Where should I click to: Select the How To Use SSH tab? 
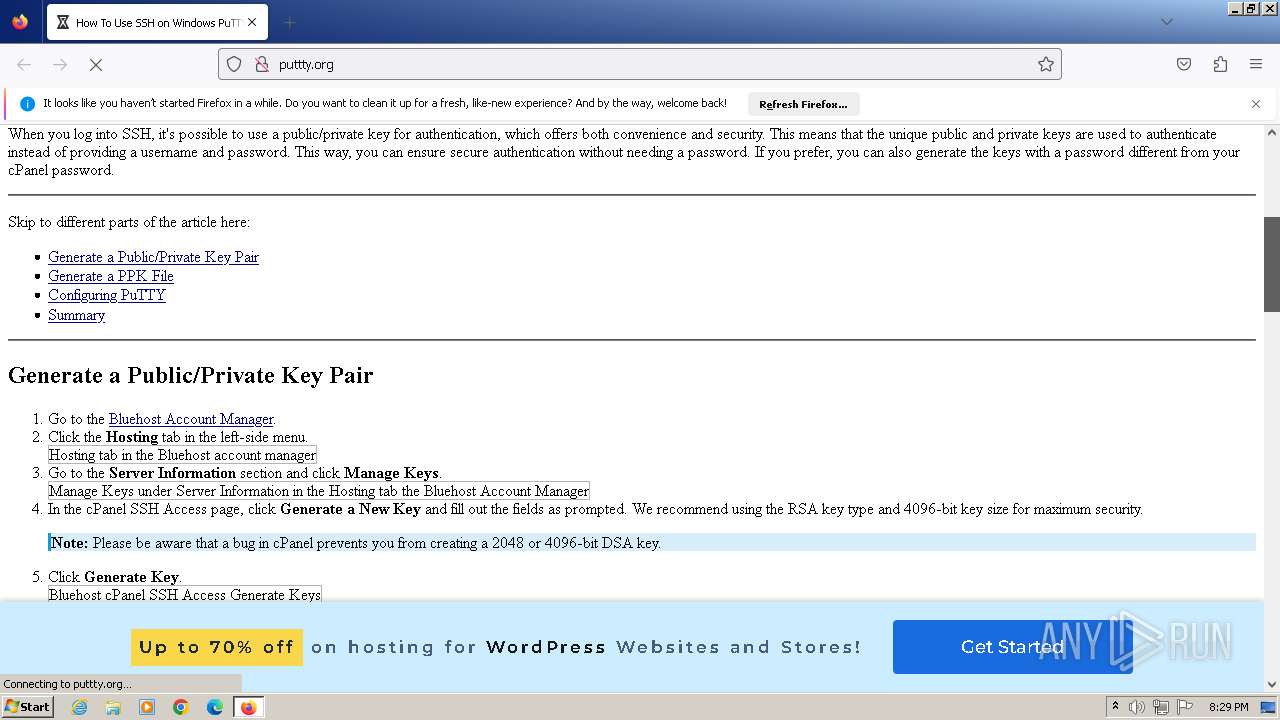[155, 22]
